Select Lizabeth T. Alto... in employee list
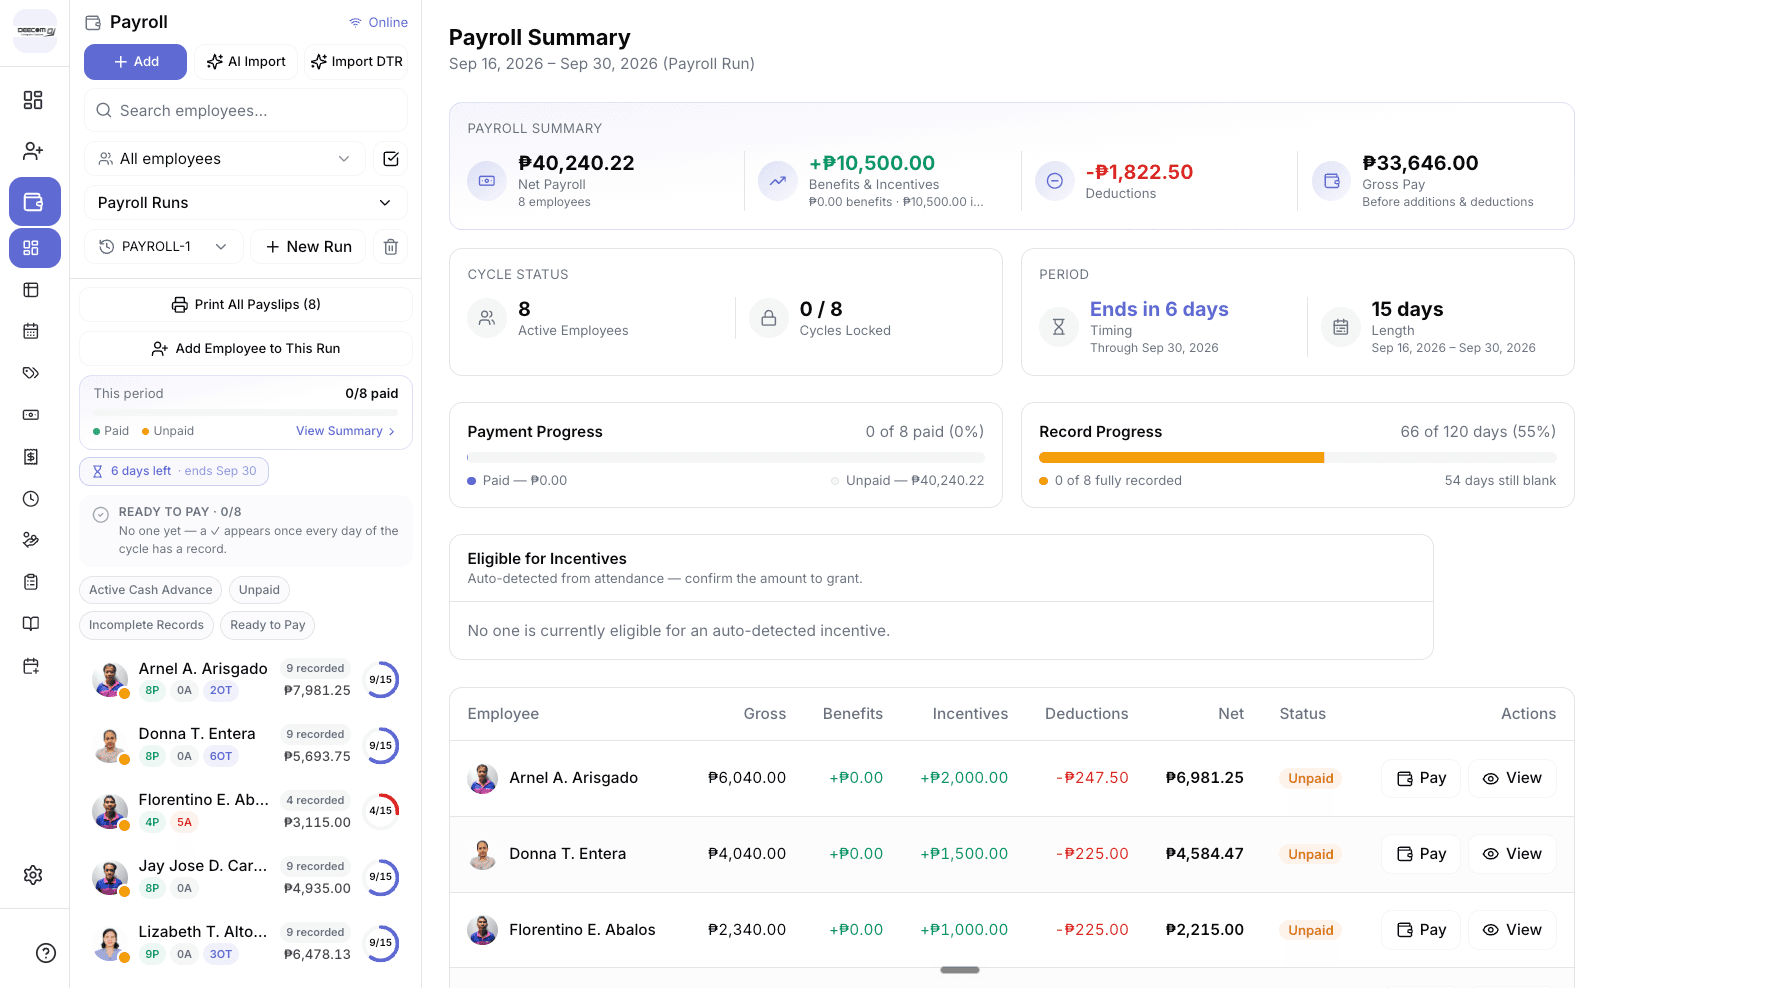 point(246,944)
